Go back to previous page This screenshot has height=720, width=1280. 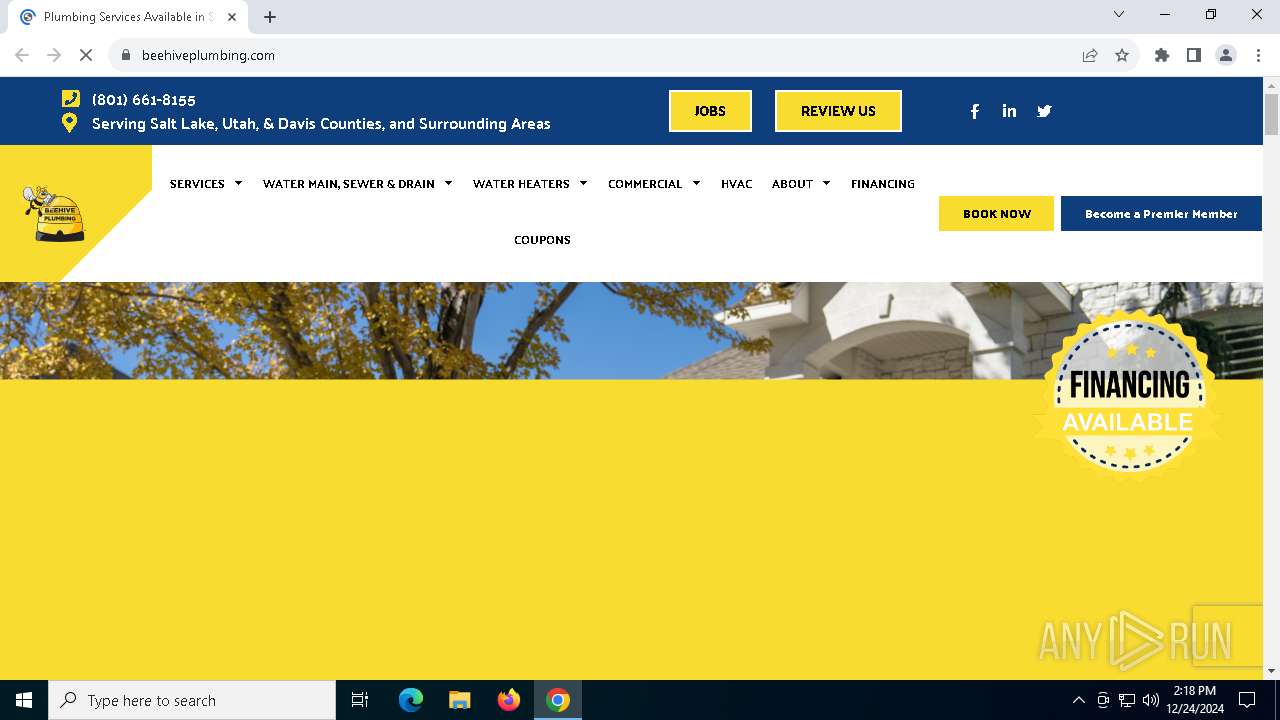(22, 55)
